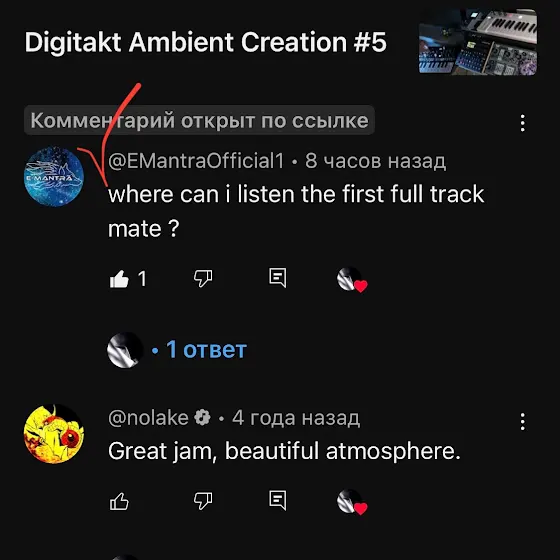Screen dimensions: 560x560
Task: Like the EMantraOfficial1 comment
Action: 119,279
